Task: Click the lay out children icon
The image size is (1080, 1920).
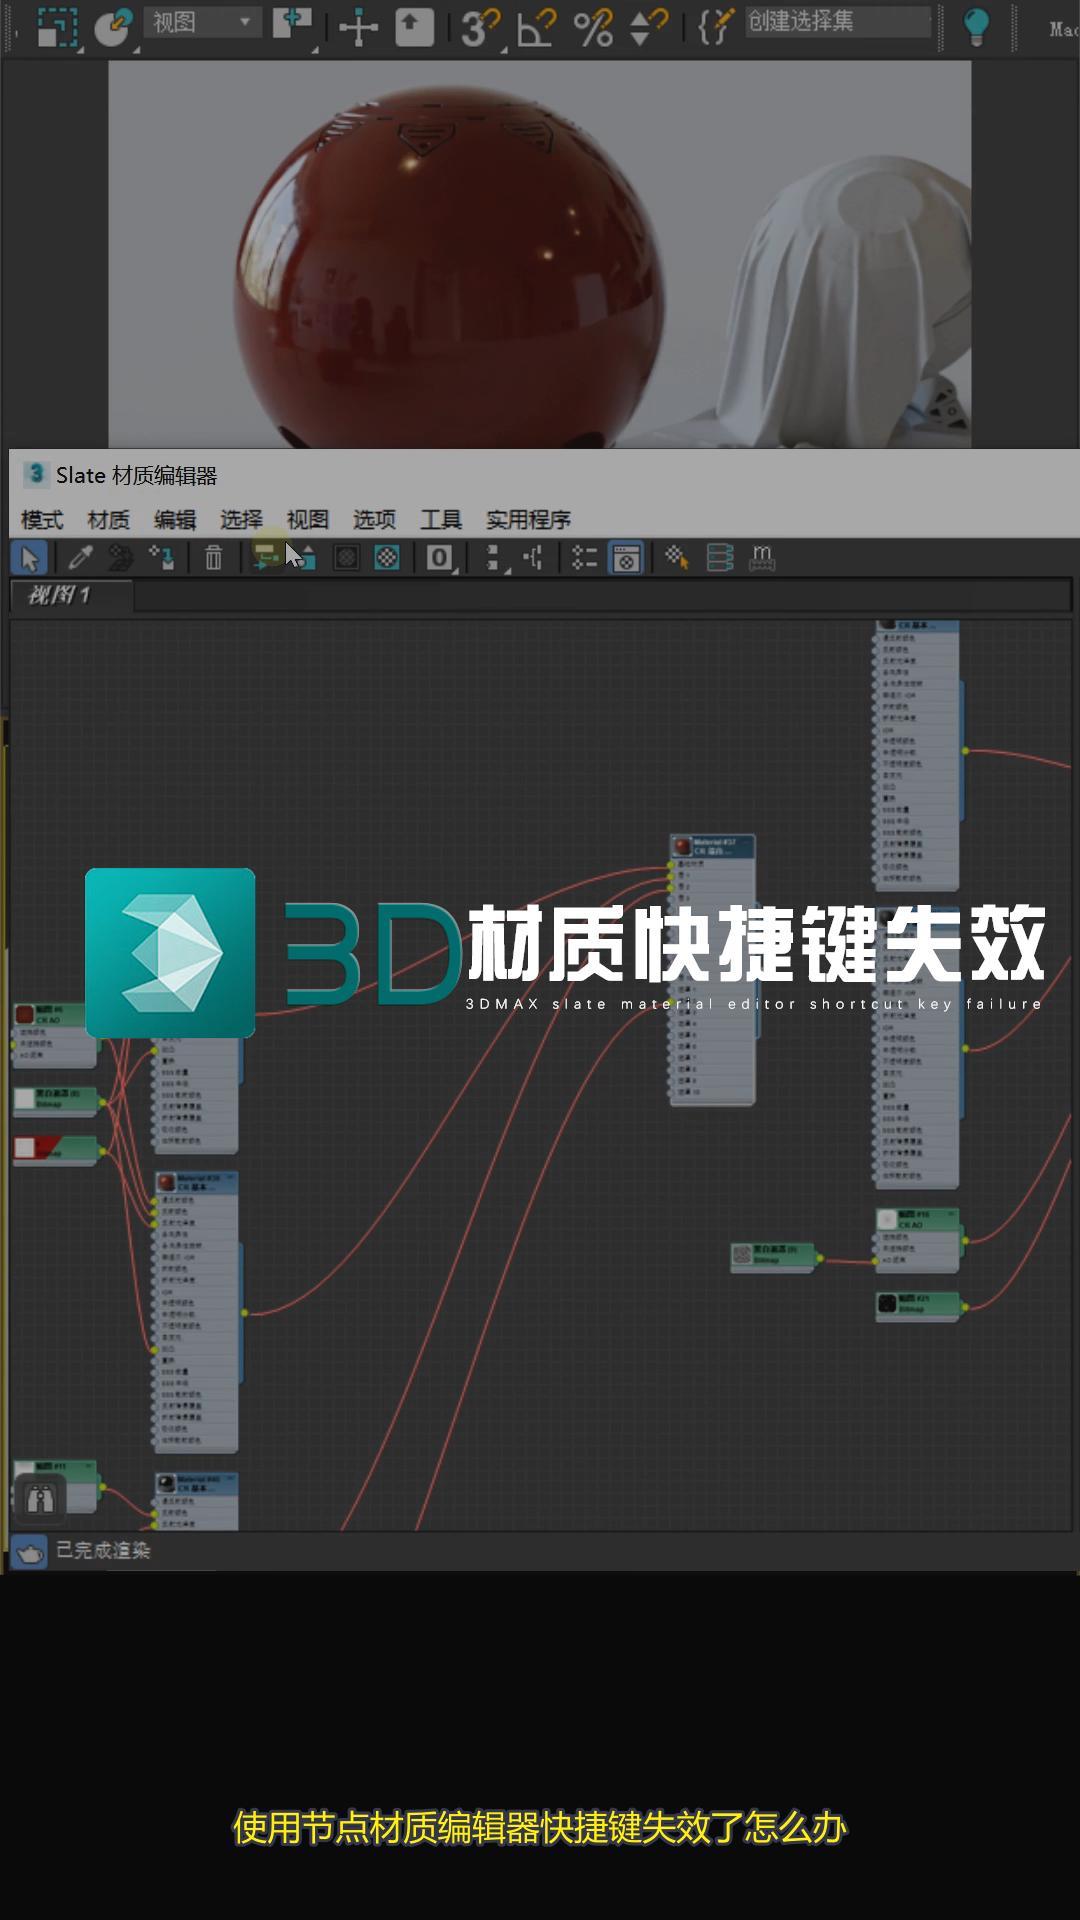Action: [x=534, y=558]
